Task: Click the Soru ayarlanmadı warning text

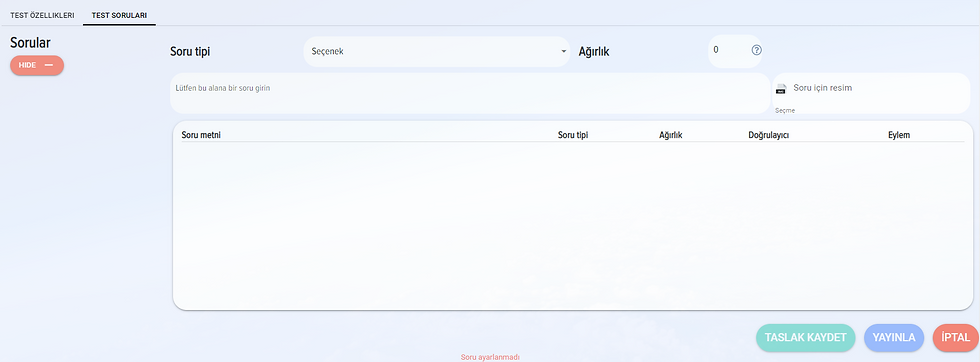Action: pos(490,358)
